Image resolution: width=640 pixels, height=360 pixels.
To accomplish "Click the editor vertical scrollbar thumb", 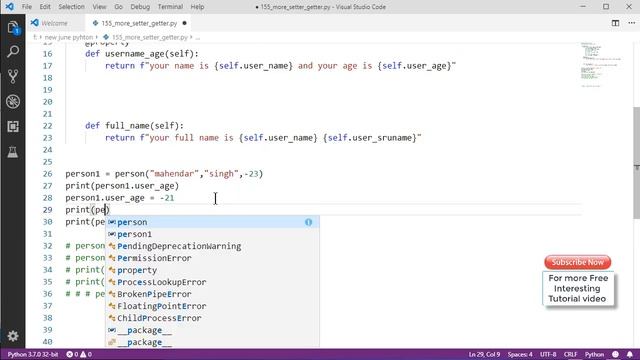I will 636,163.
